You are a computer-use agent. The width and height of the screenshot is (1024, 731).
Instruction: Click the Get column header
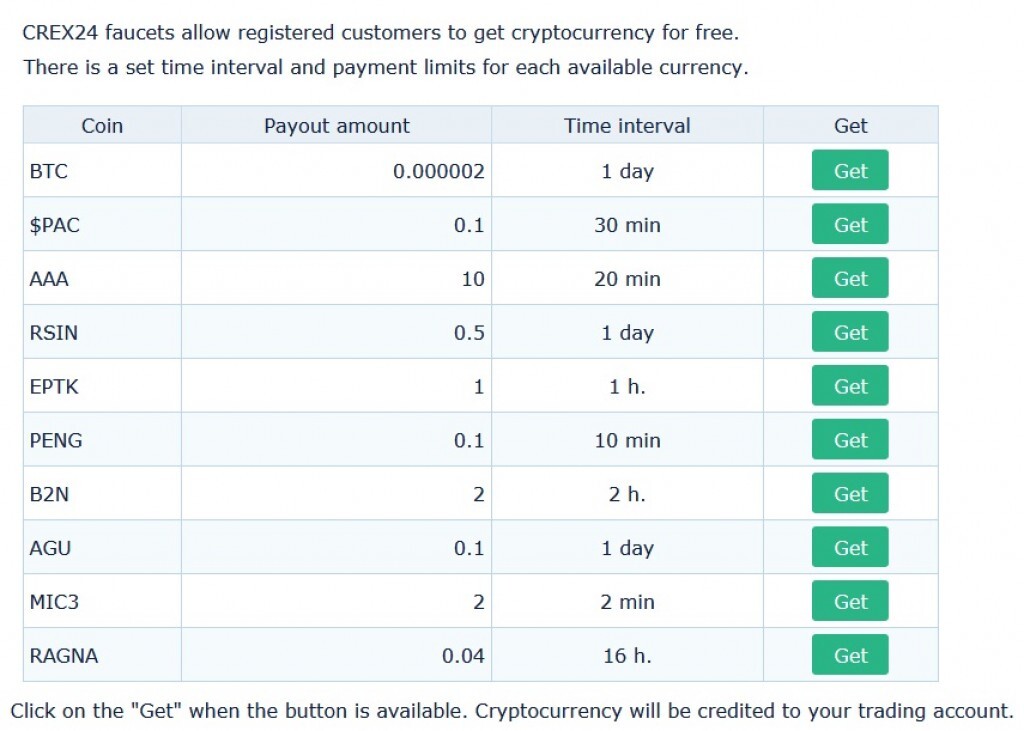click(850, 126)
